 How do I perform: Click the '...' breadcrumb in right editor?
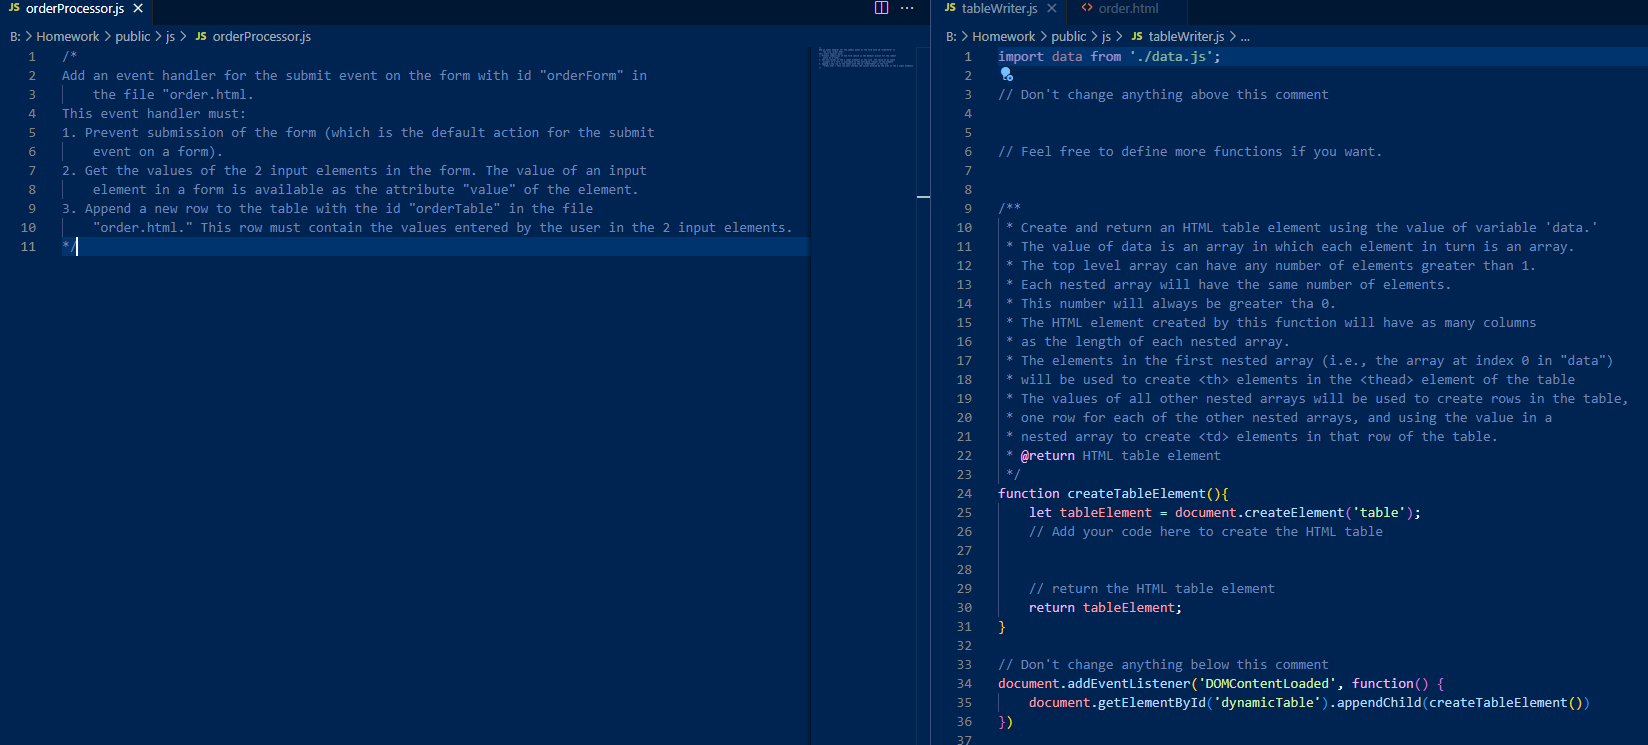[x=1245, y=36]
